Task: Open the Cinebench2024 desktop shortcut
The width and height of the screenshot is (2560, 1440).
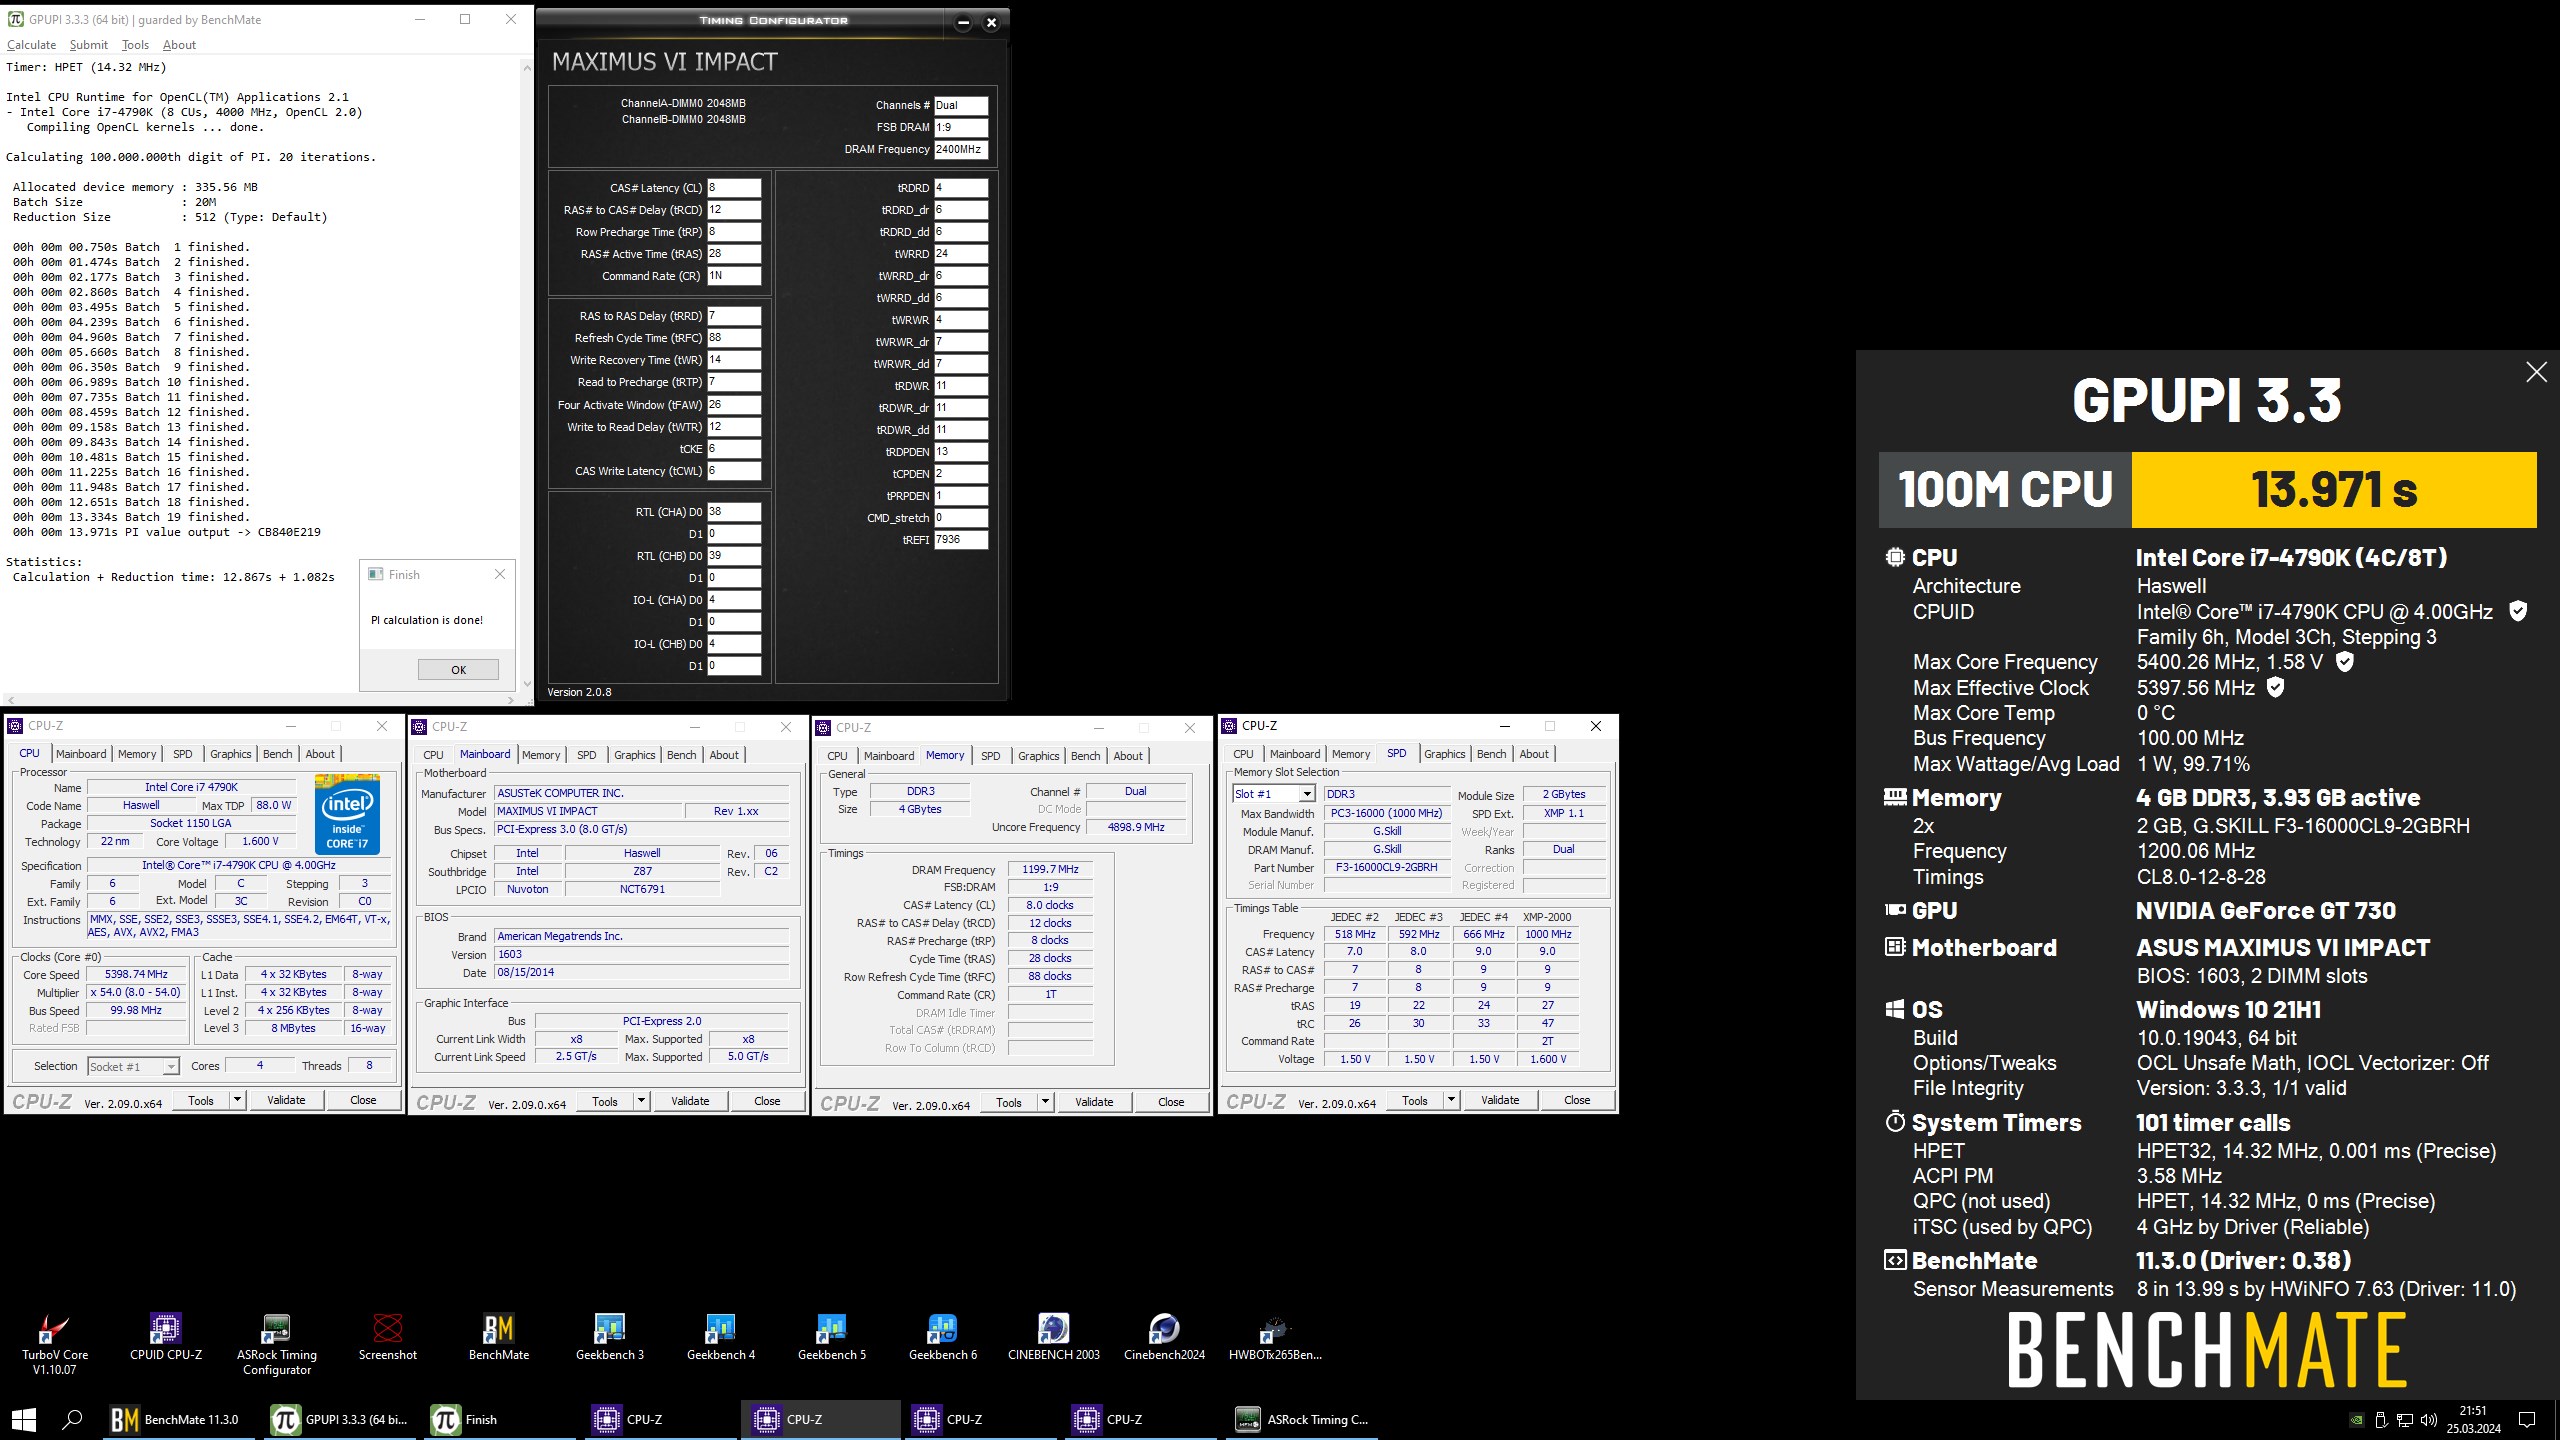Action: (x=1164, y=1337)
